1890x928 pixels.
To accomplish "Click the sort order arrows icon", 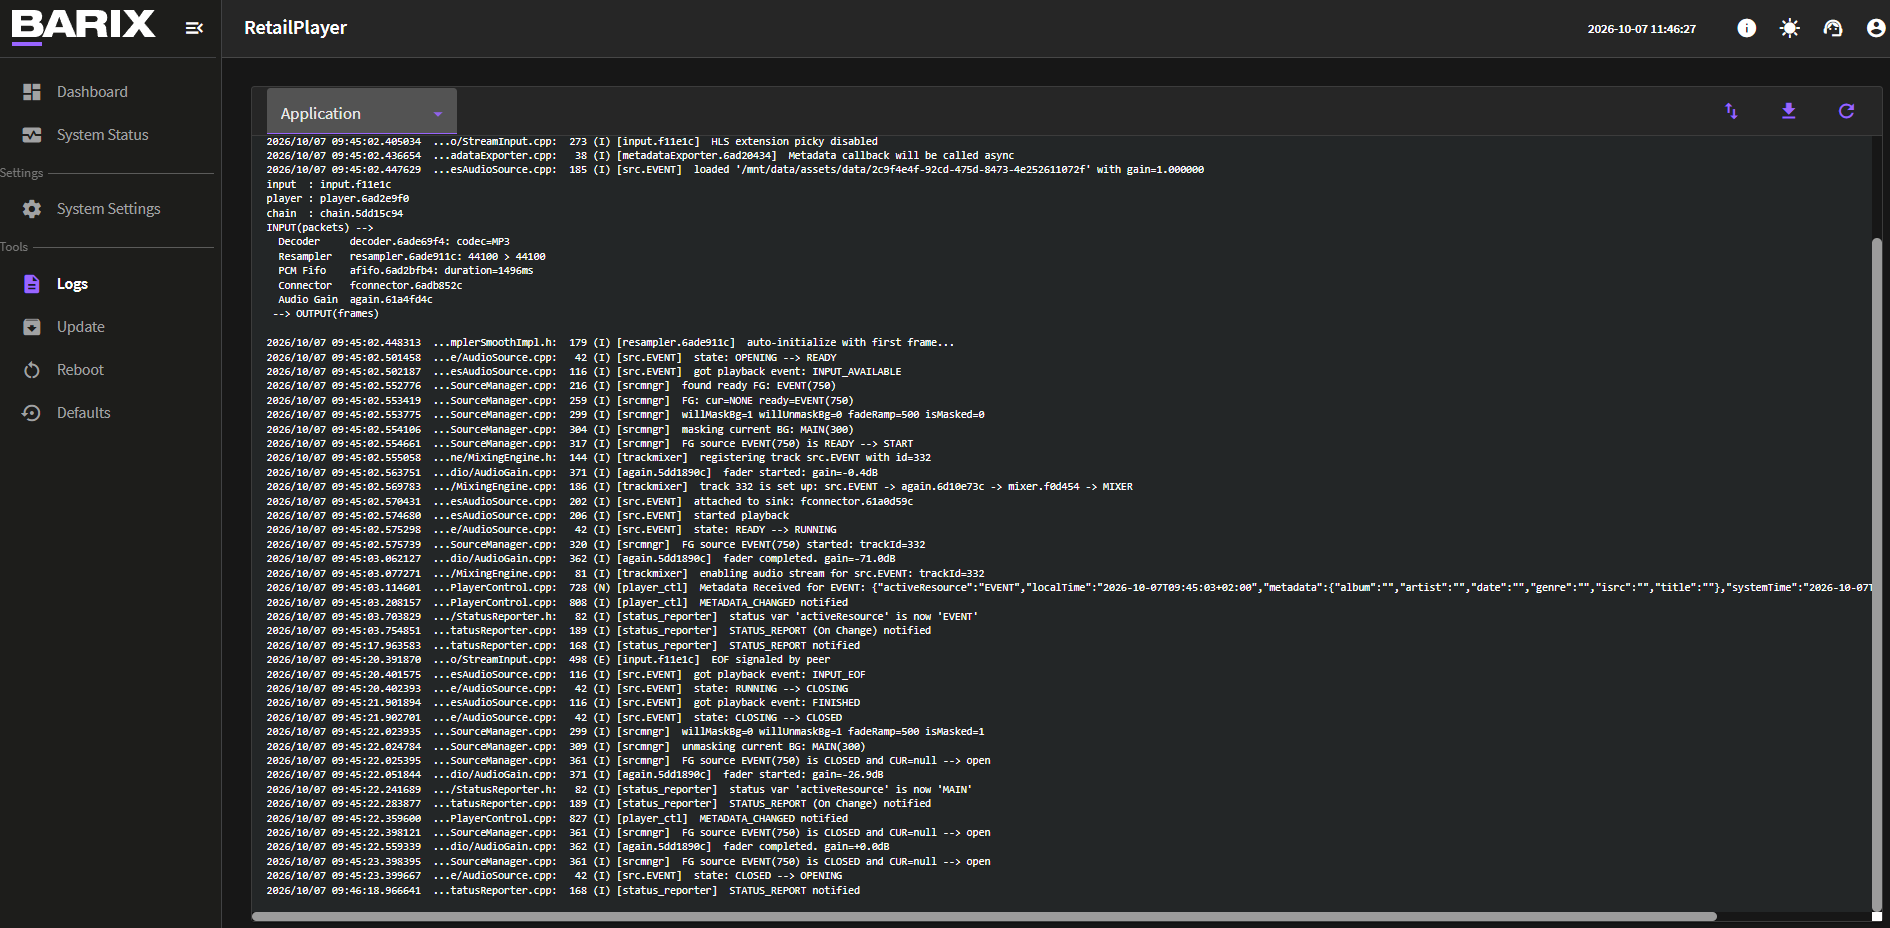I will click(x=1731, y=111).
